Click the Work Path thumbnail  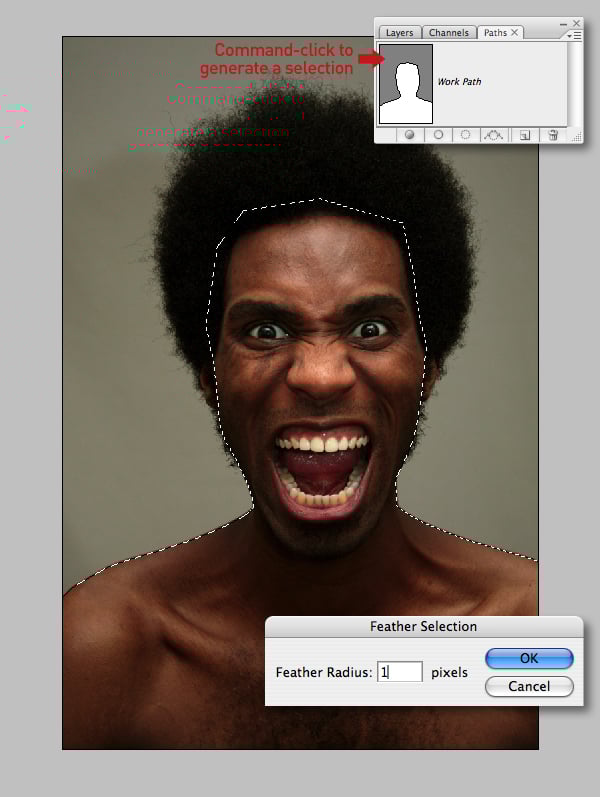click(x=406, y=84)
